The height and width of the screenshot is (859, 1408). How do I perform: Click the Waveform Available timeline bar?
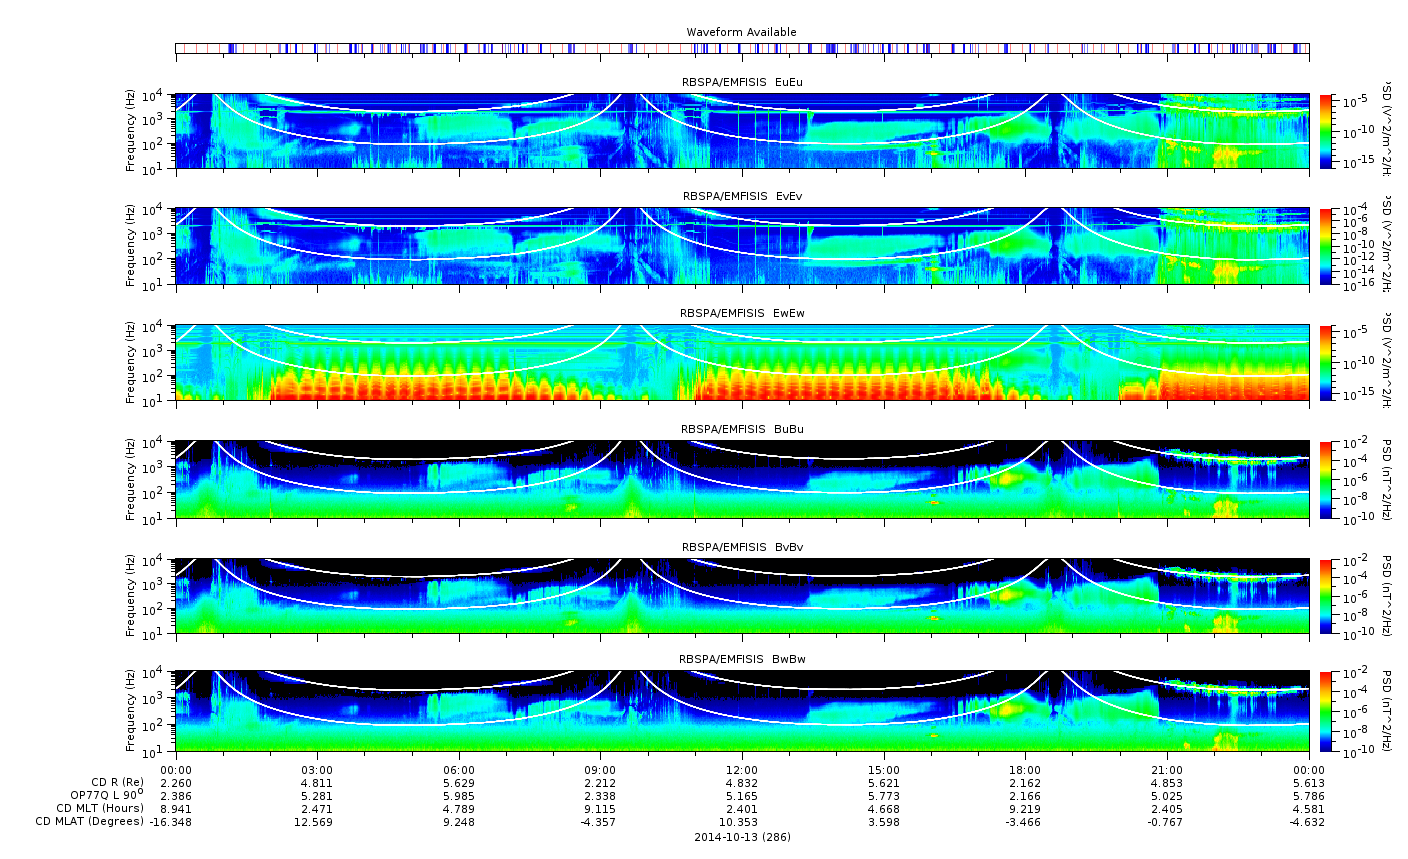click(x=742, y=48)
